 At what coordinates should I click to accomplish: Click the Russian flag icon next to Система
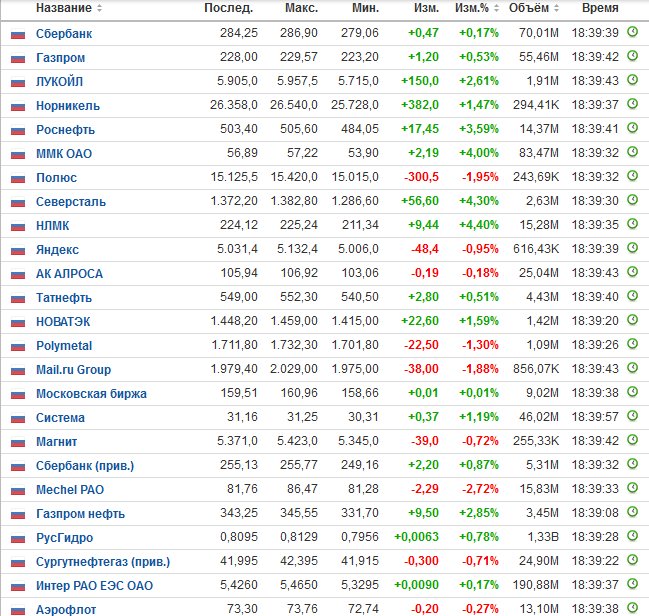click(18, 419)
